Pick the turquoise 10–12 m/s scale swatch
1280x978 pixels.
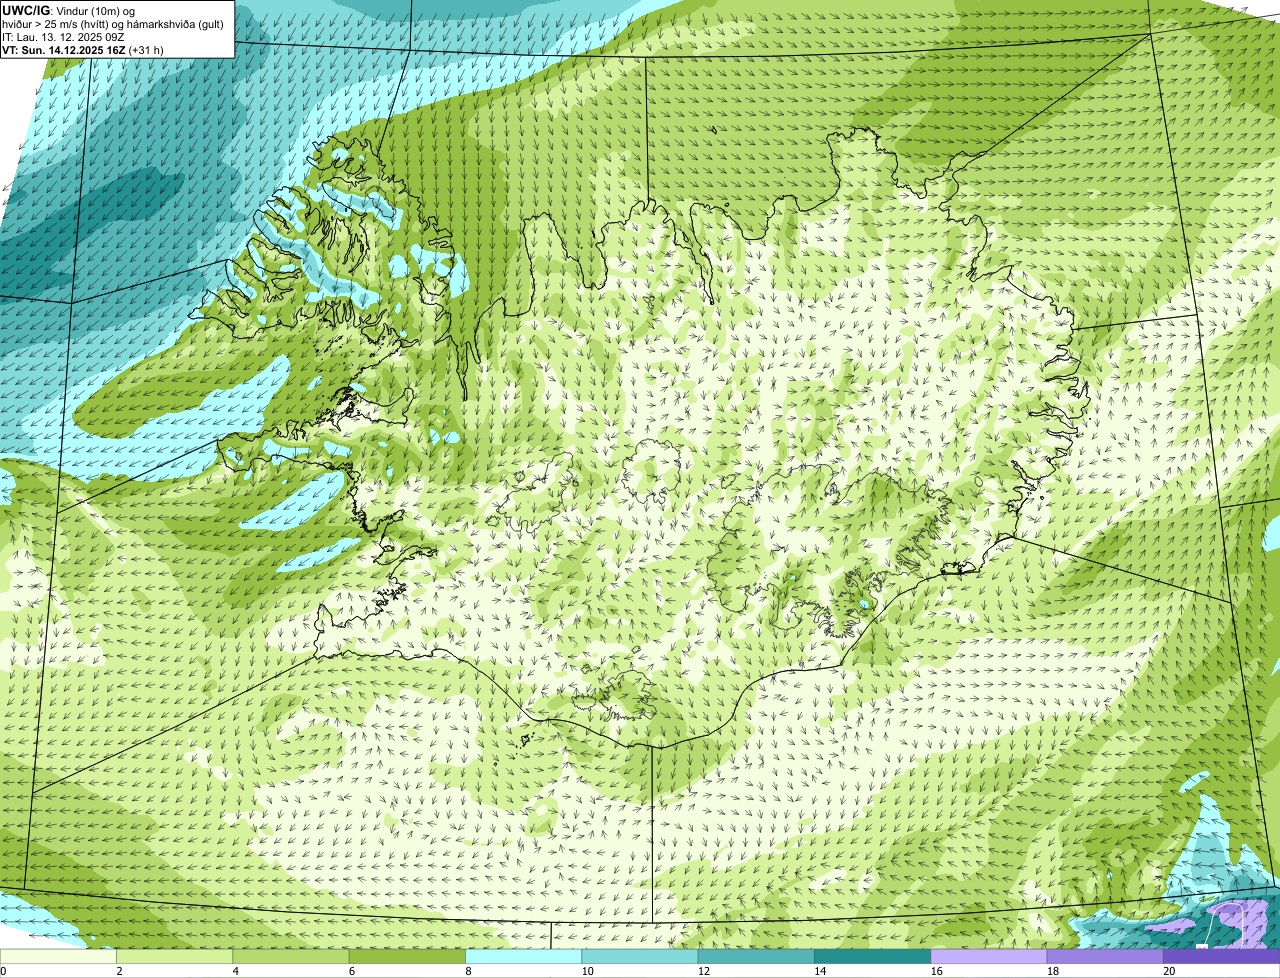pyautogui.click(x=640, y=956)
